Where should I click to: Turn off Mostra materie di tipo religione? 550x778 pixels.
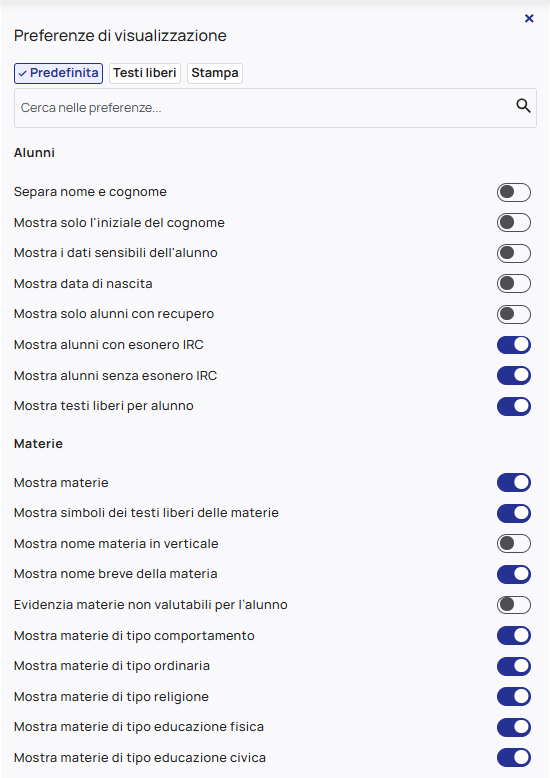coord(514,697)
